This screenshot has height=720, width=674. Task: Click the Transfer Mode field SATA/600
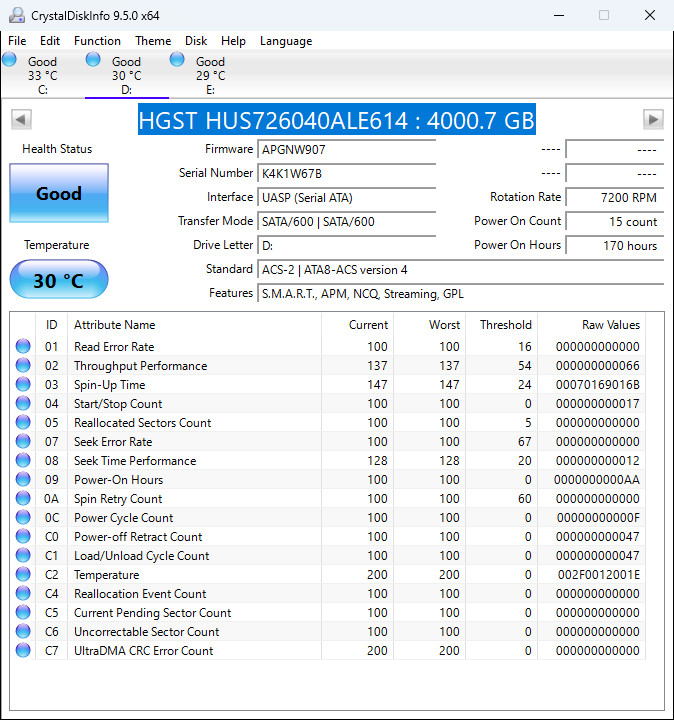coord(347,221)
